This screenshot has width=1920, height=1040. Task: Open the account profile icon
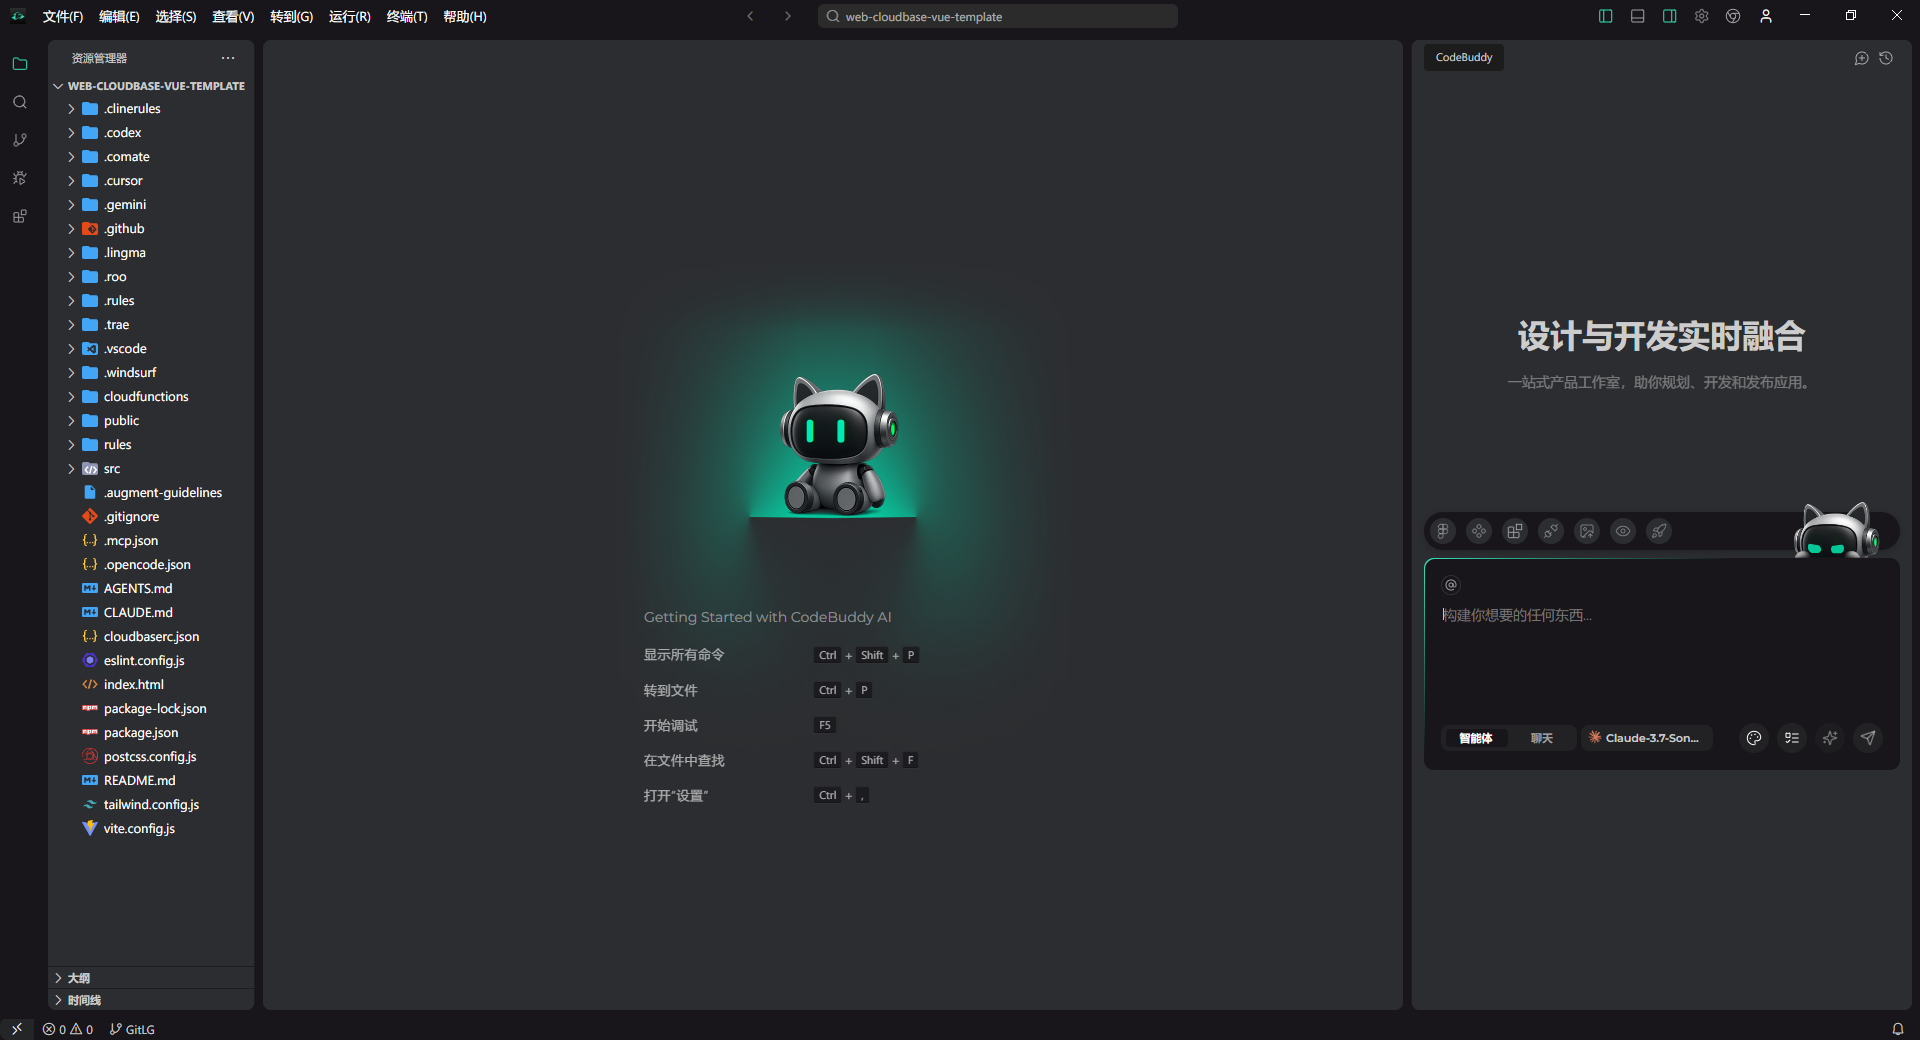tap(1766, 16)
